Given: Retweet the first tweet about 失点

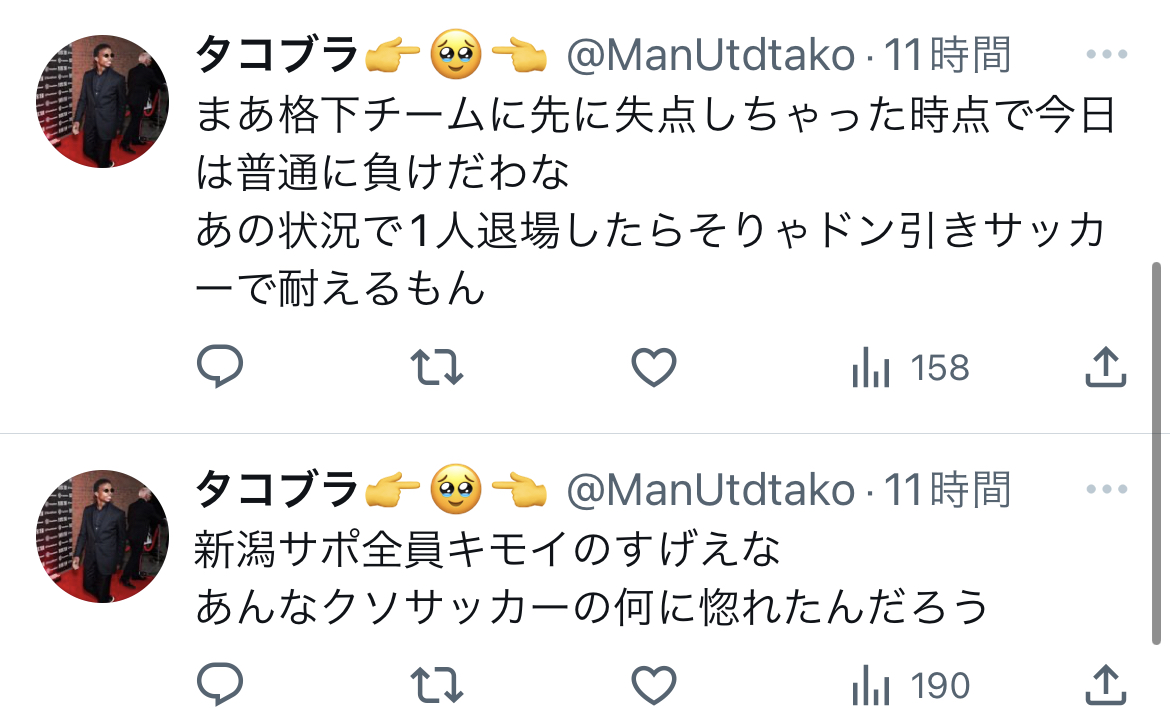Looking at the screenshot, I should click(437, 368).
